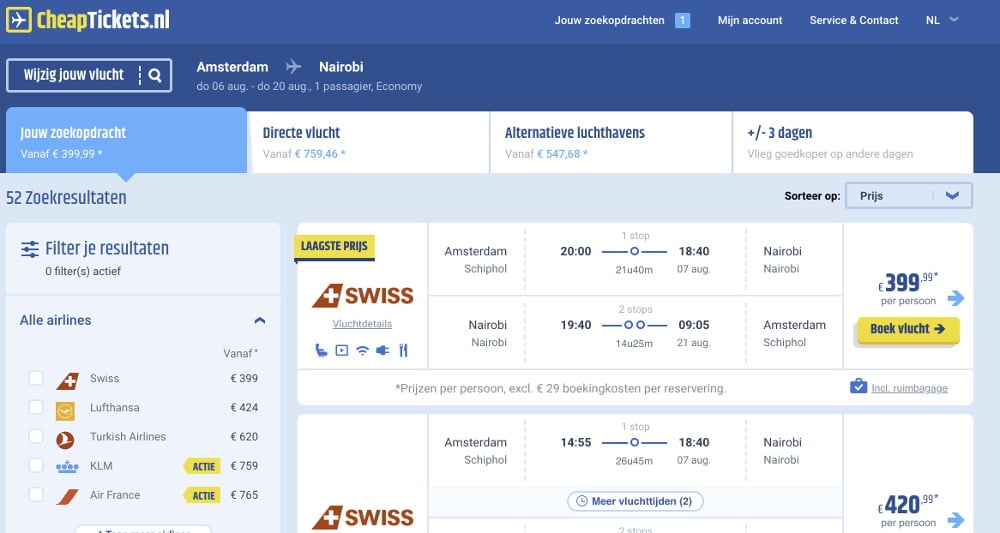Screen dimensions: 1000x533
Task: Open Service & Contact in the header
Action: [x=854, y=20]
